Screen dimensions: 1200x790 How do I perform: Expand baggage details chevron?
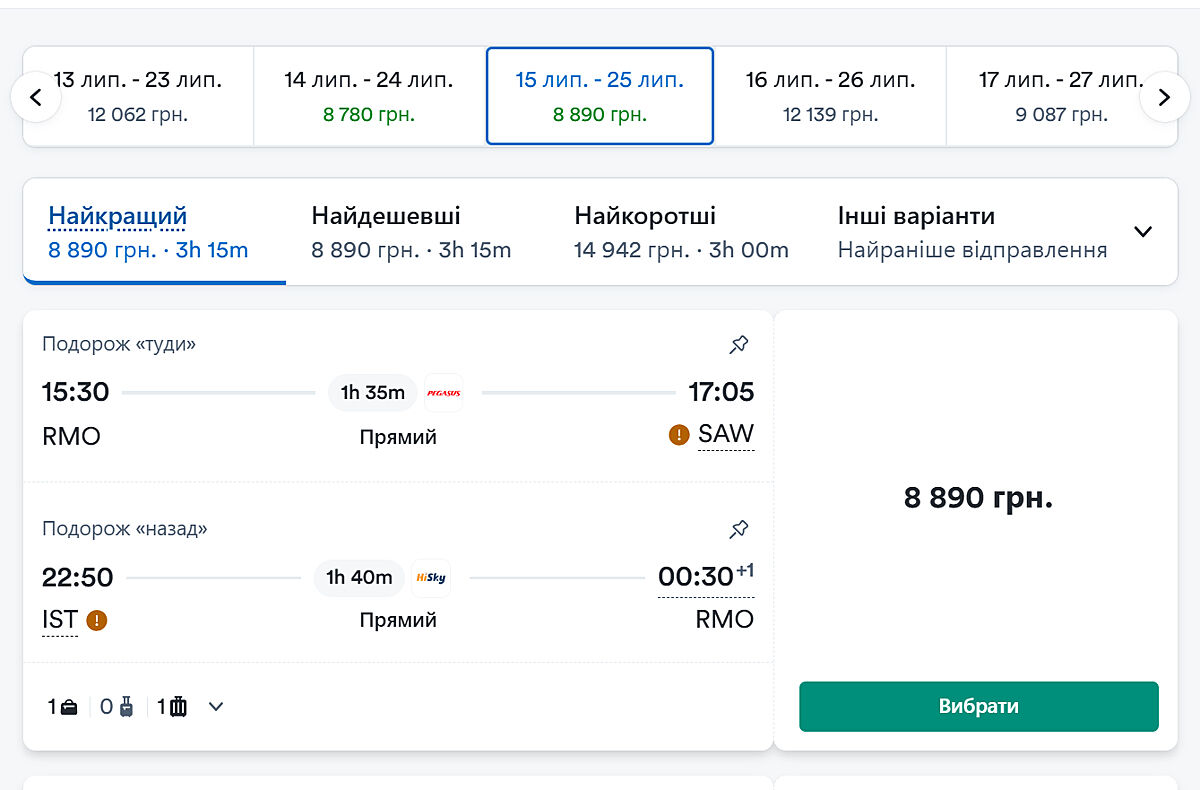pos(216,707)
